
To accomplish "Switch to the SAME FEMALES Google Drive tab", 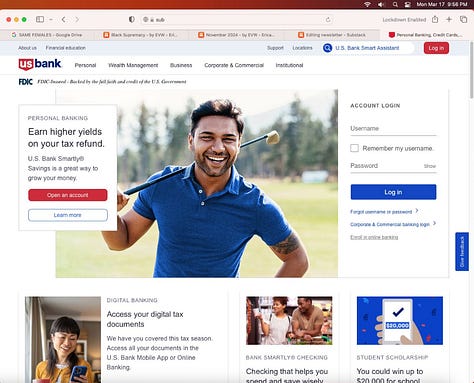I will tap(47, 35).
